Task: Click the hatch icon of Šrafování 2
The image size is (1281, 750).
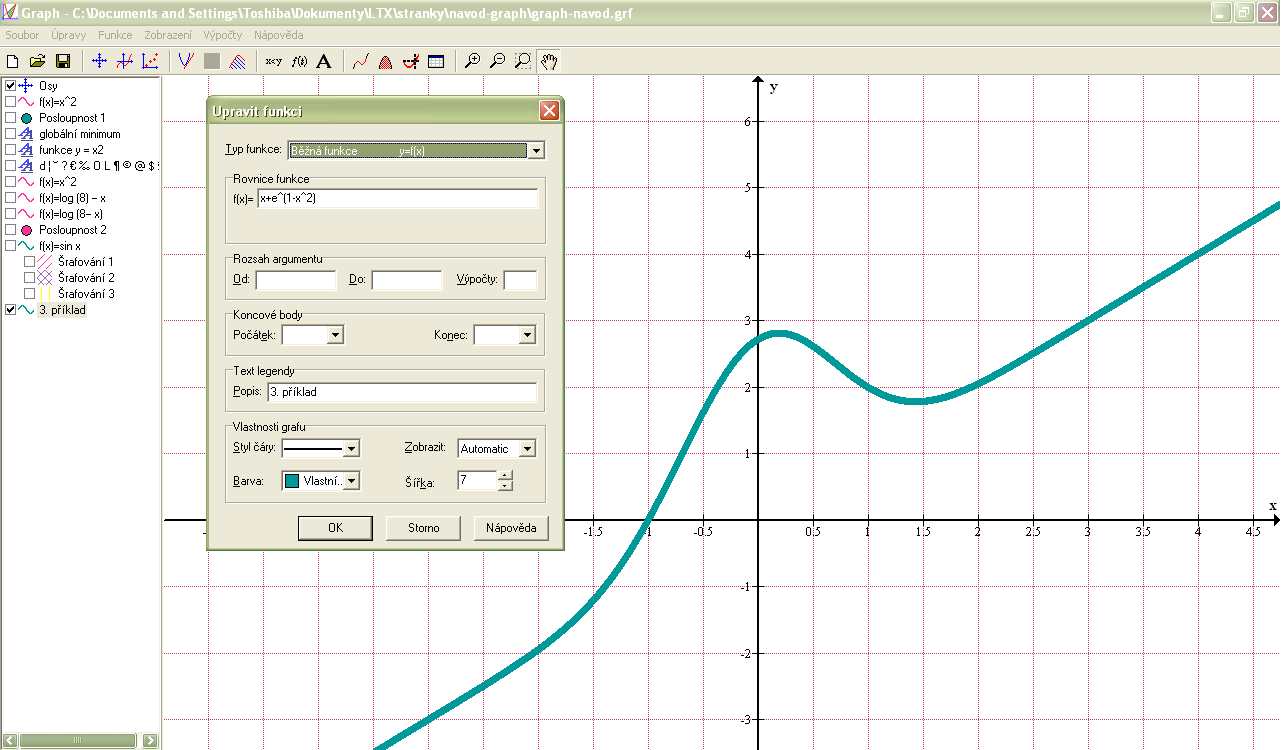Action: point(44,278)
